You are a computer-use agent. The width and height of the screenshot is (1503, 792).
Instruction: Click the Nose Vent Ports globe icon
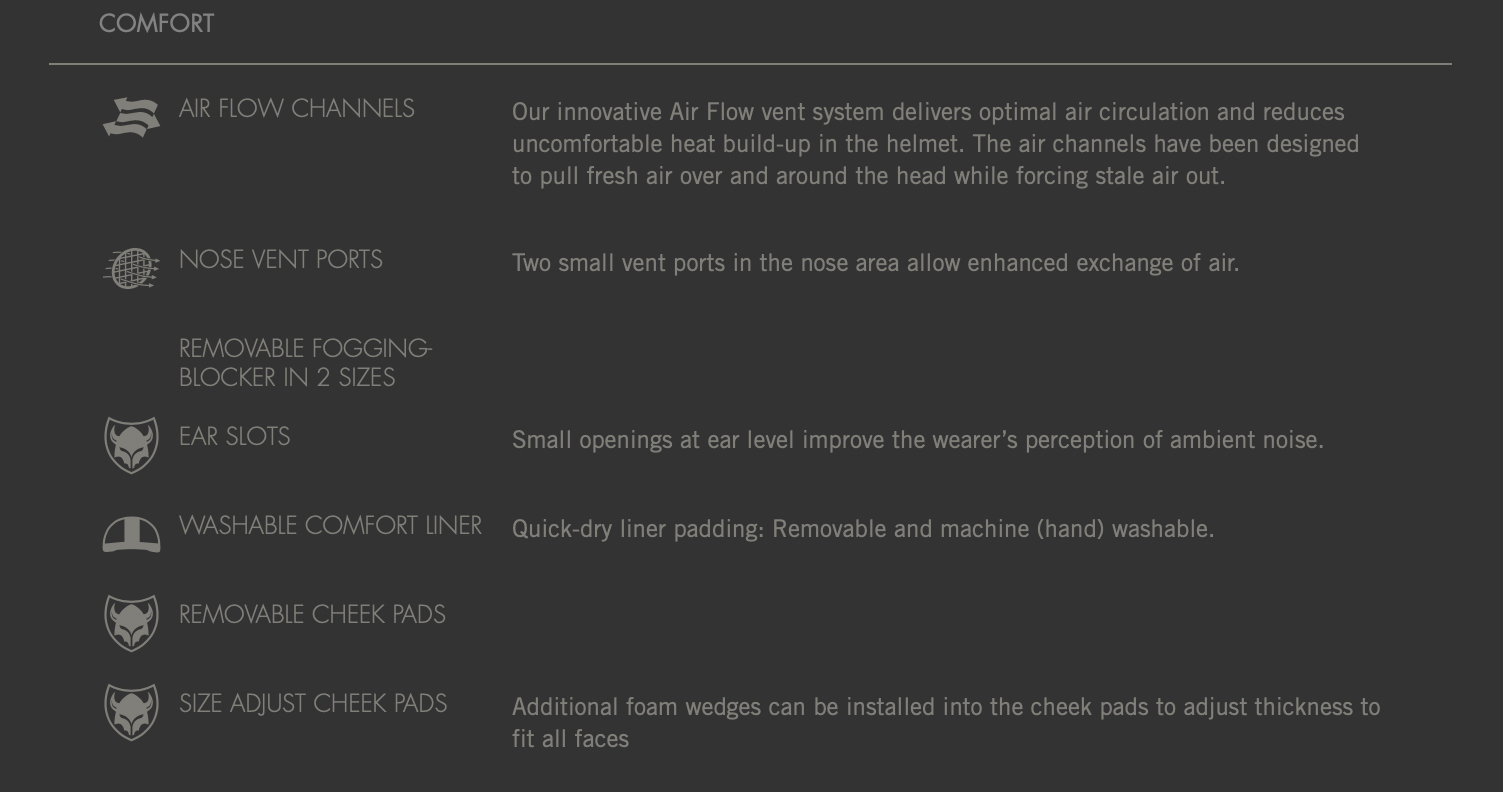click(131, 269)
